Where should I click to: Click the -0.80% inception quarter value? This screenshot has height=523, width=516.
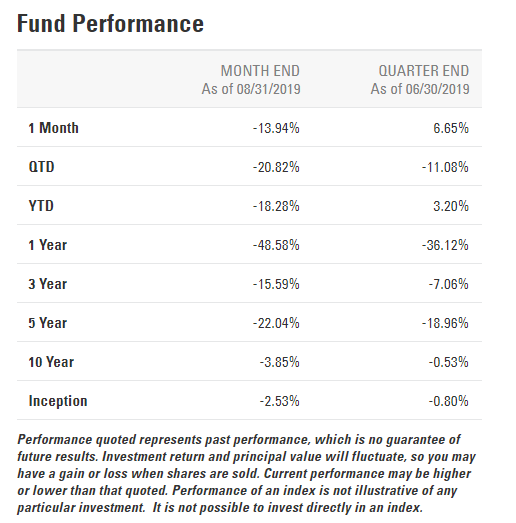tap(449, 401)
